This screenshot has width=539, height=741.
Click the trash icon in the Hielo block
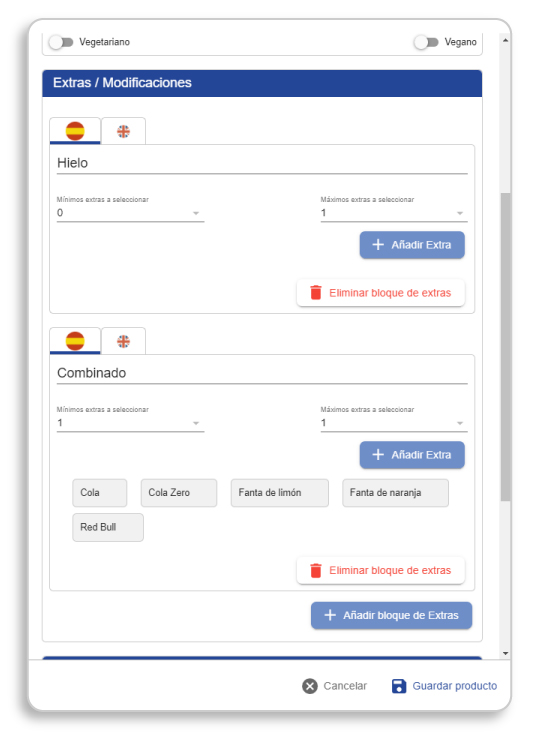click(x=316, y=293)
